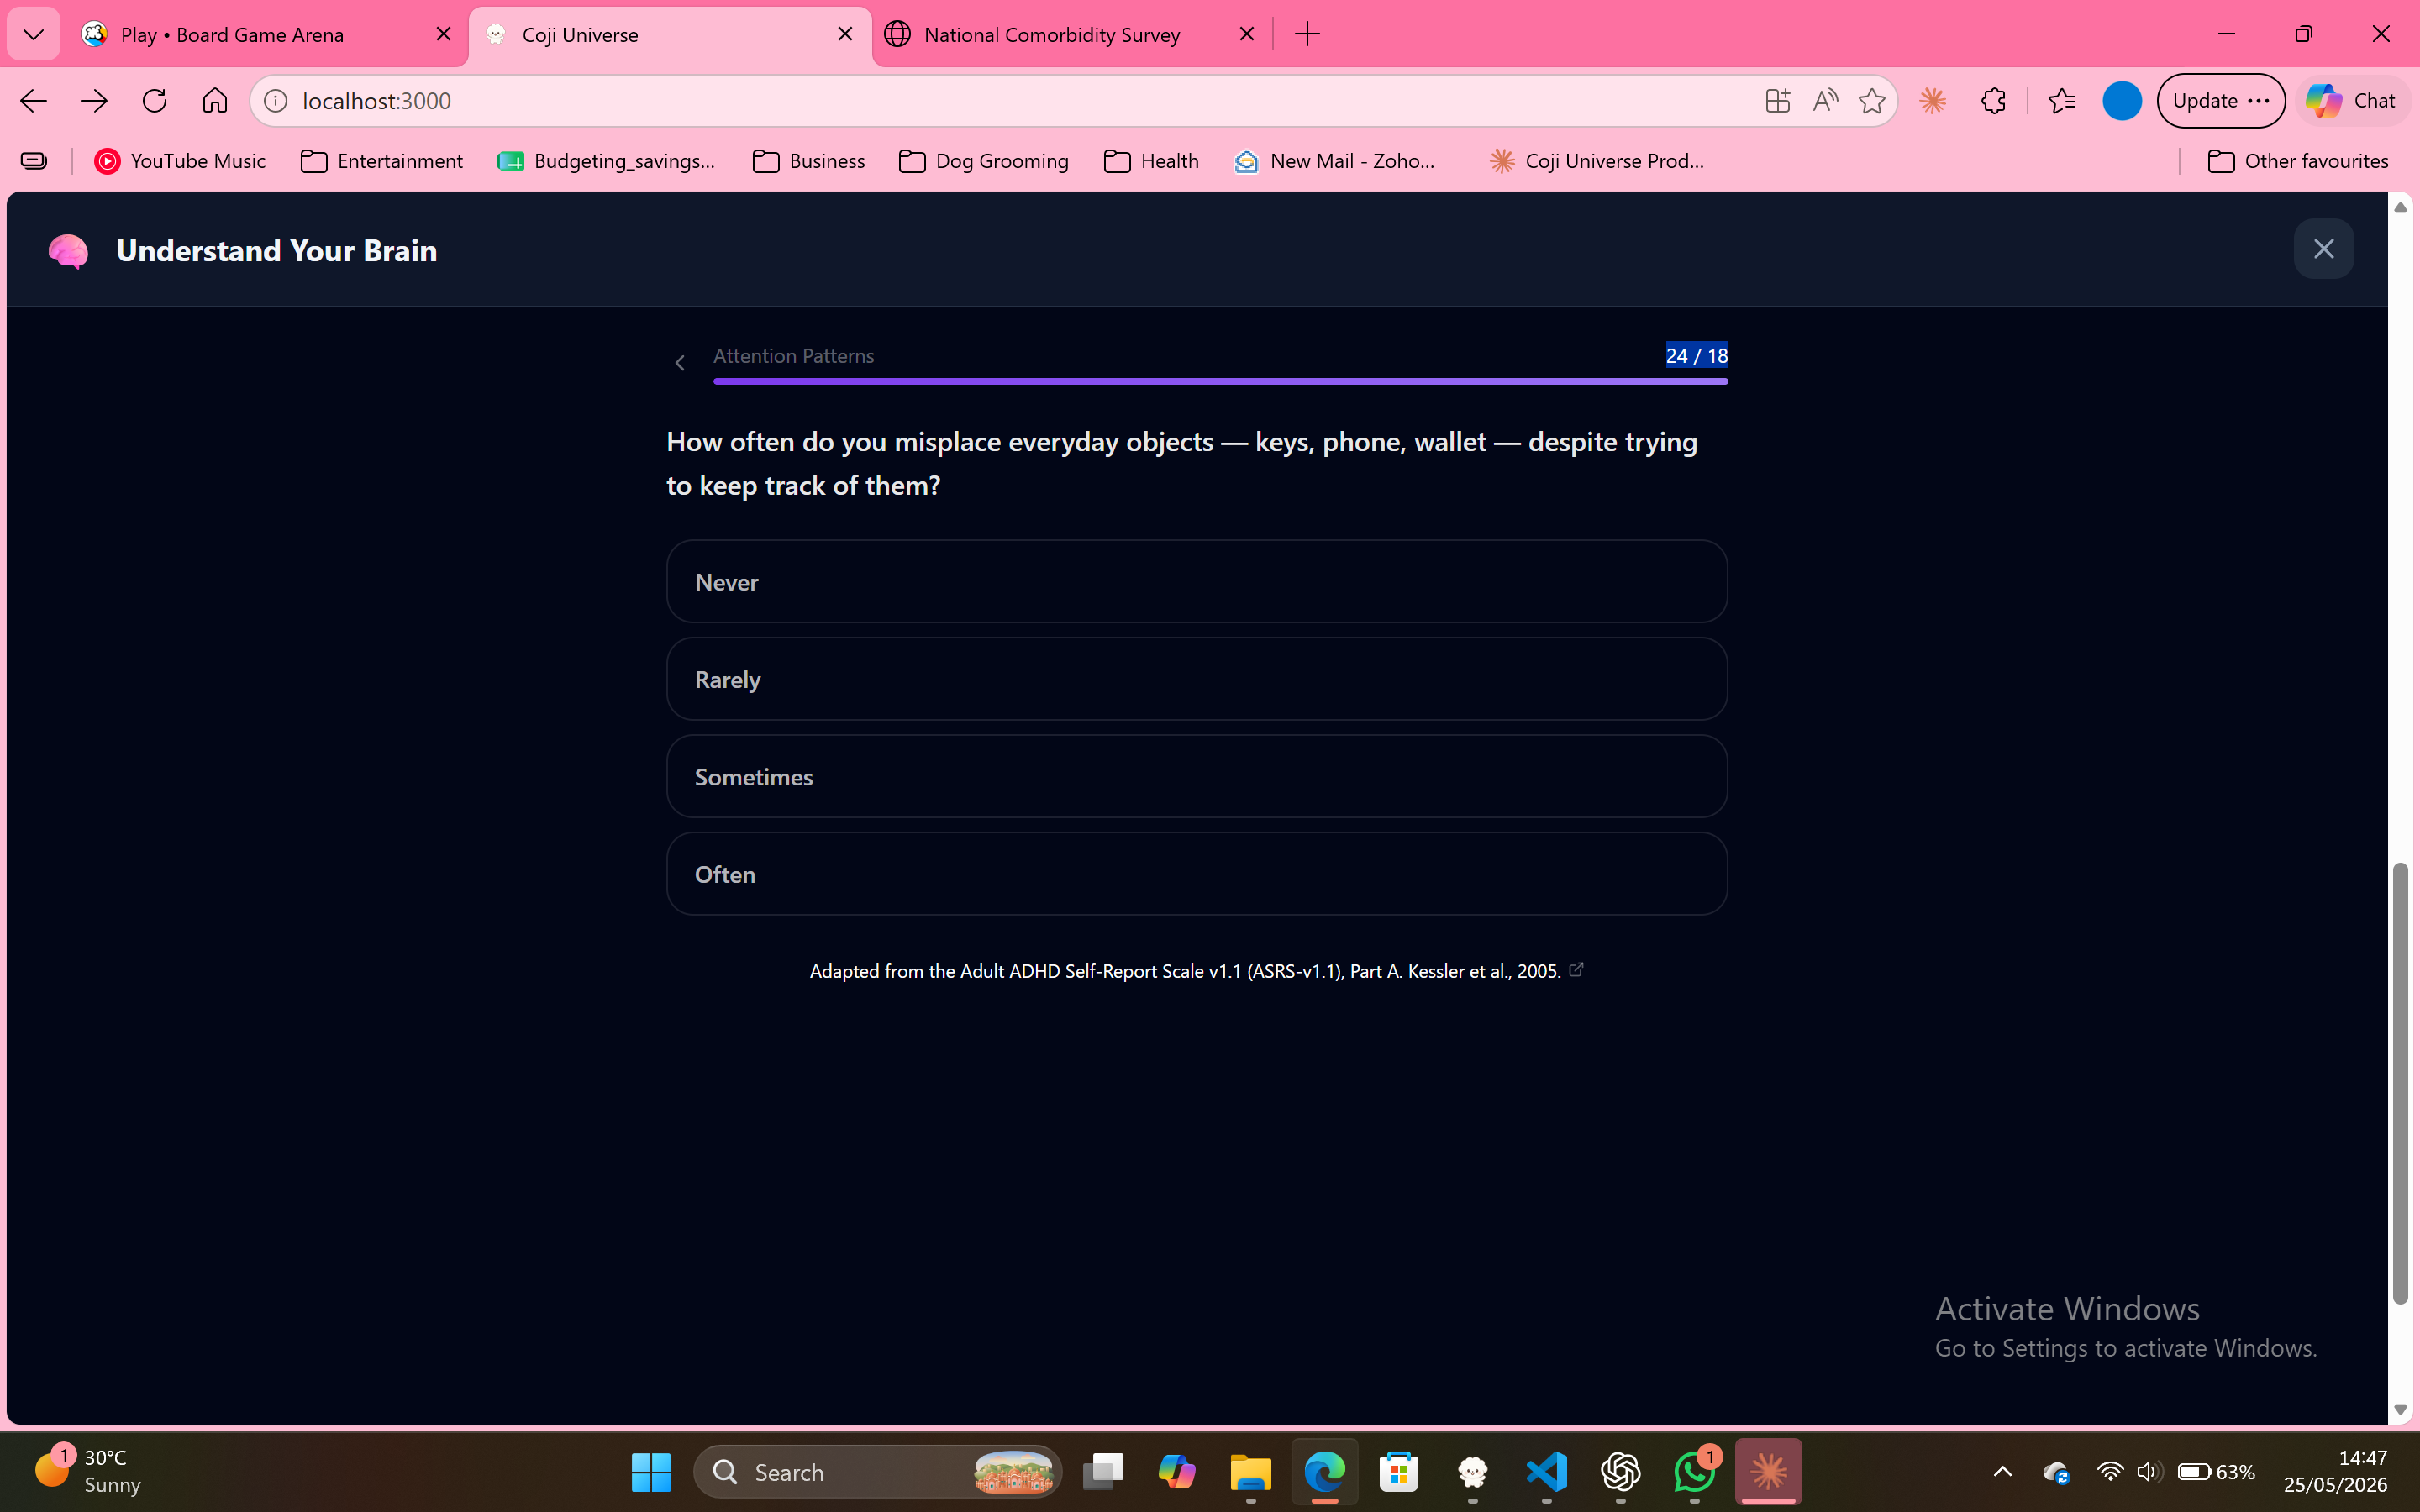The width and height of the screenshot is (2420, 1512).
Task: Open the browser home page
Action: [x=214, y=101]
